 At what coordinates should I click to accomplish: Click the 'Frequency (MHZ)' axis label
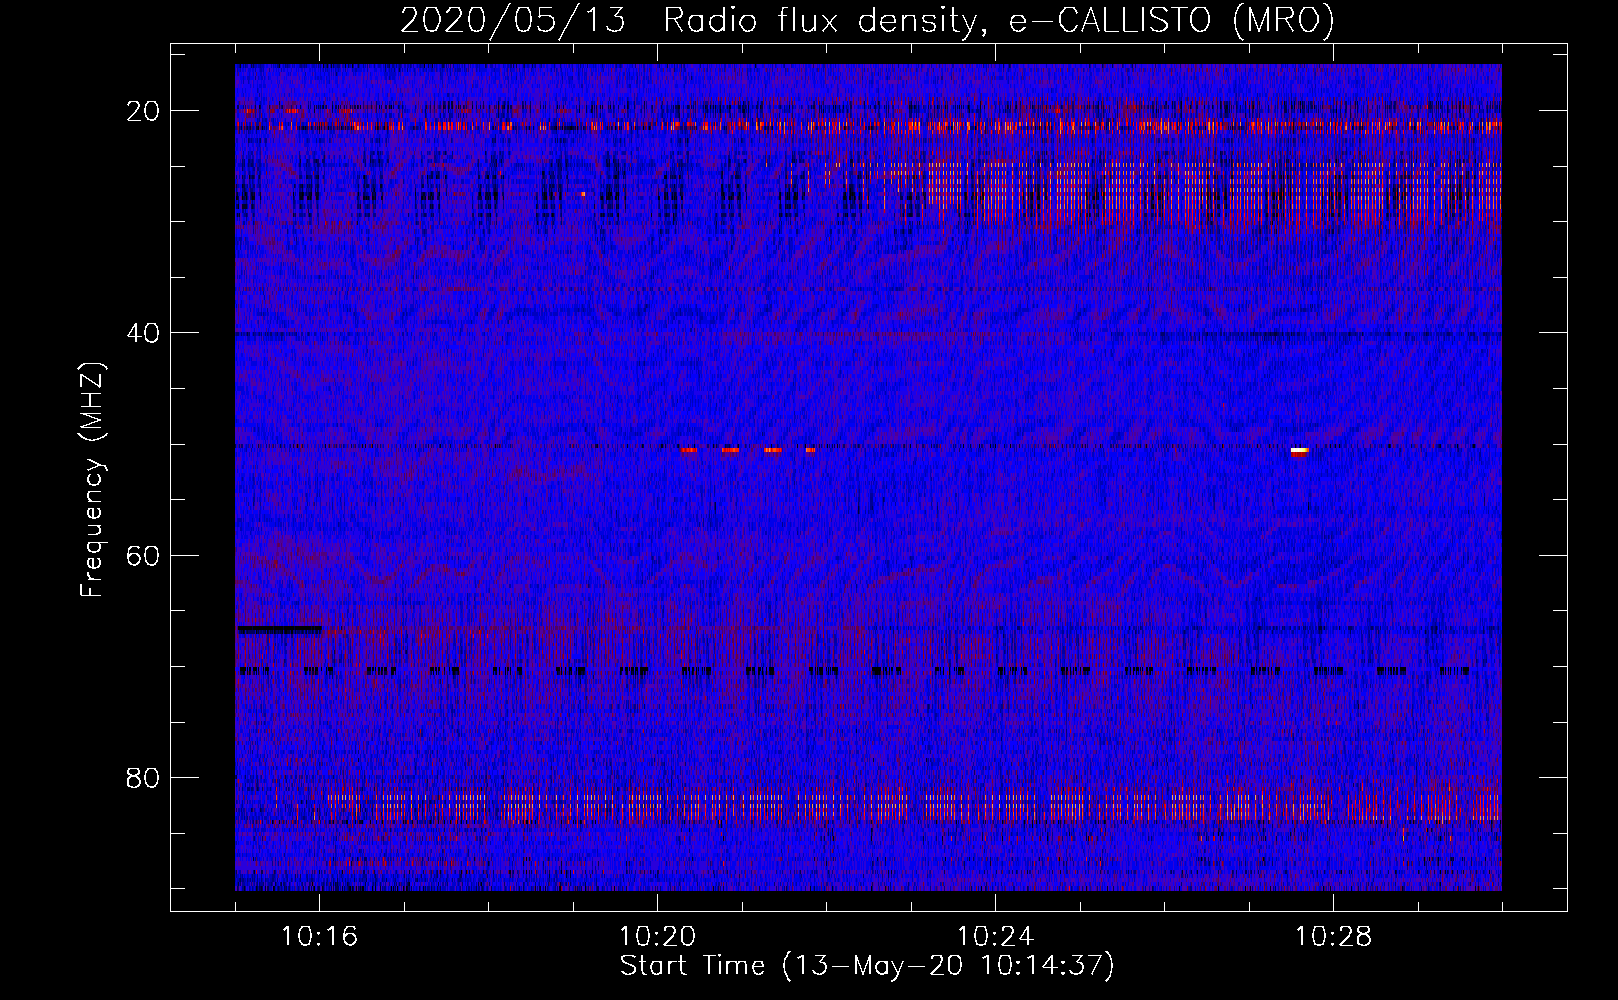point(92,479)
